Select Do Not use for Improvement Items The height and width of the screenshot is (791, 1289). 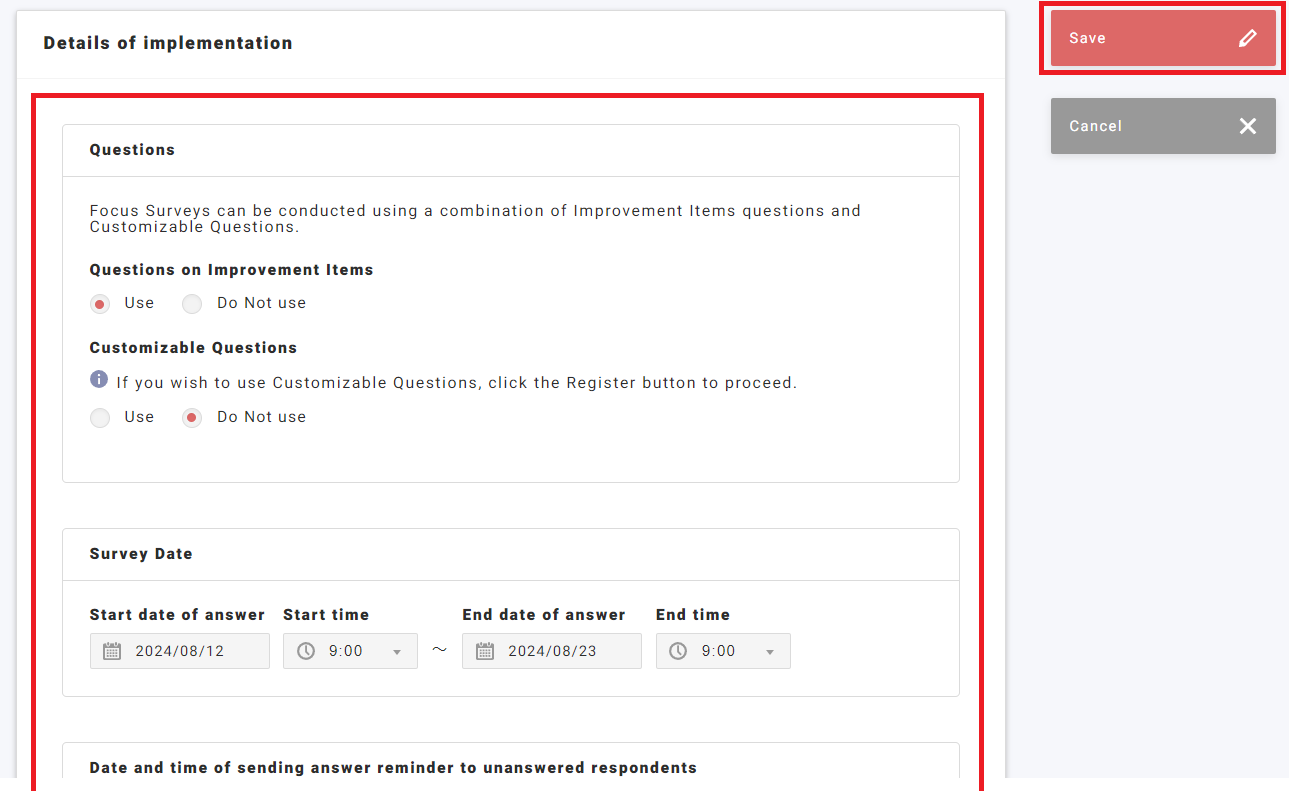[x=192, y=304]
